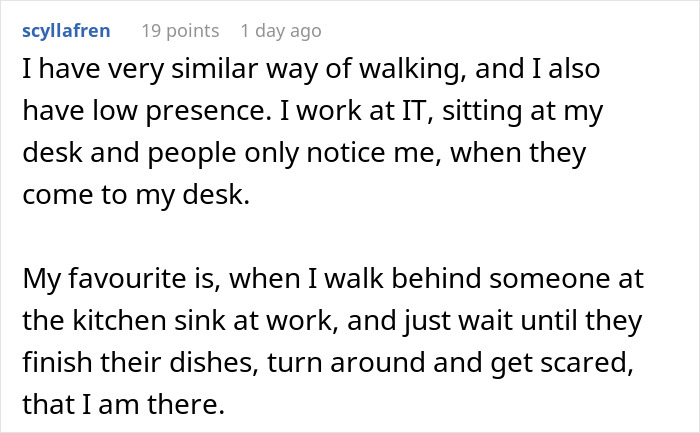This screenshot has height=433, width=700.
Task: Click the phrase sitting at my
Action: pyautogui.click(x=523, y=112)
